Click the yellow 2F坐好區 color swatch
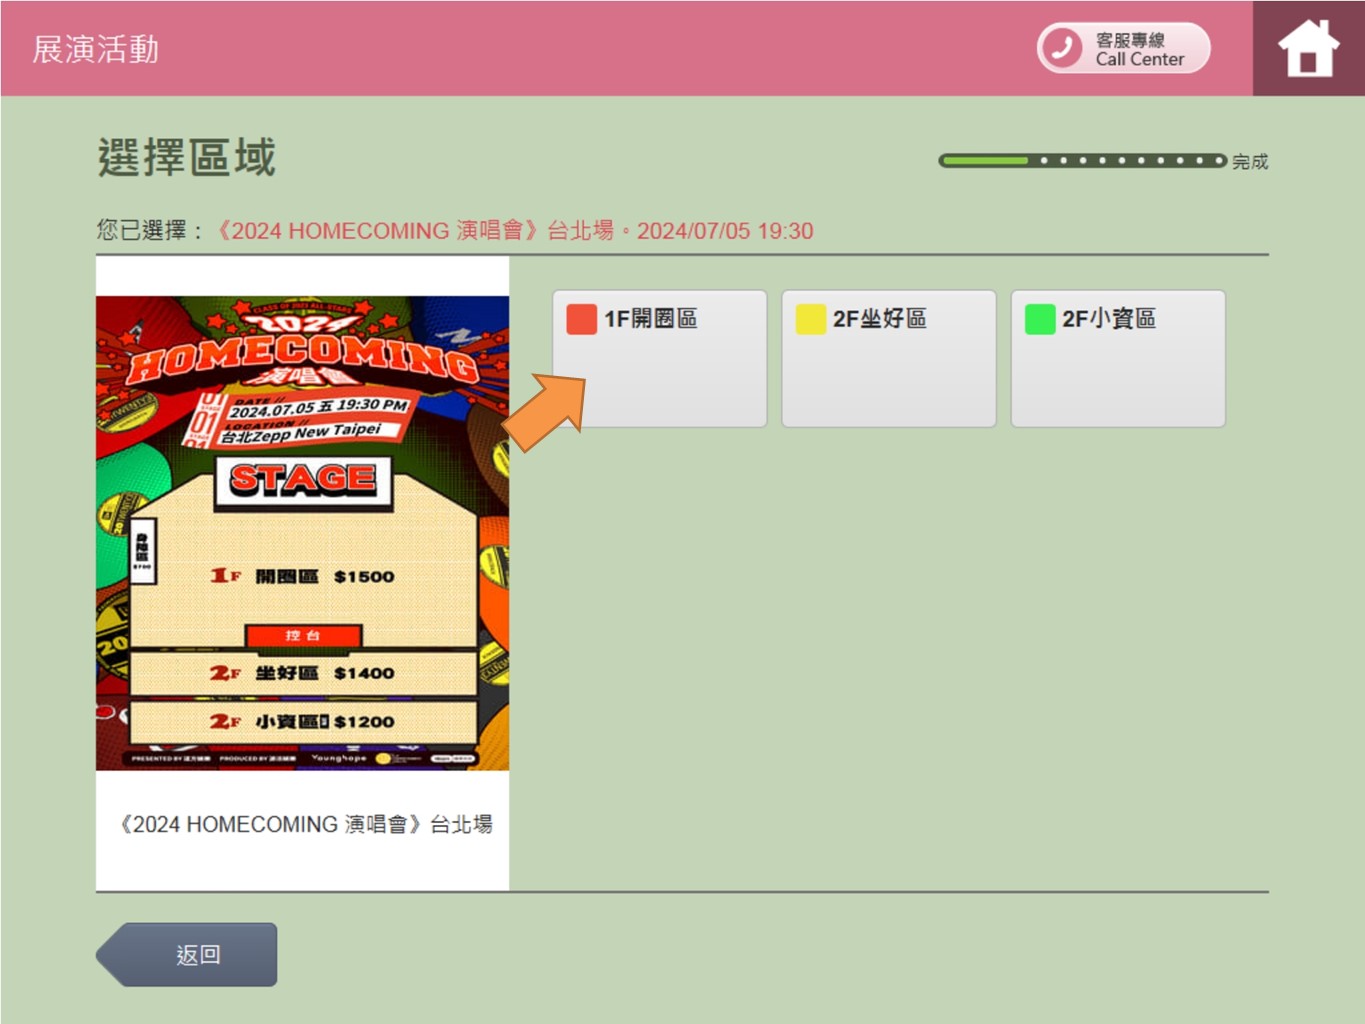Screen dimensions: 1365x1024 pos(810,319)
